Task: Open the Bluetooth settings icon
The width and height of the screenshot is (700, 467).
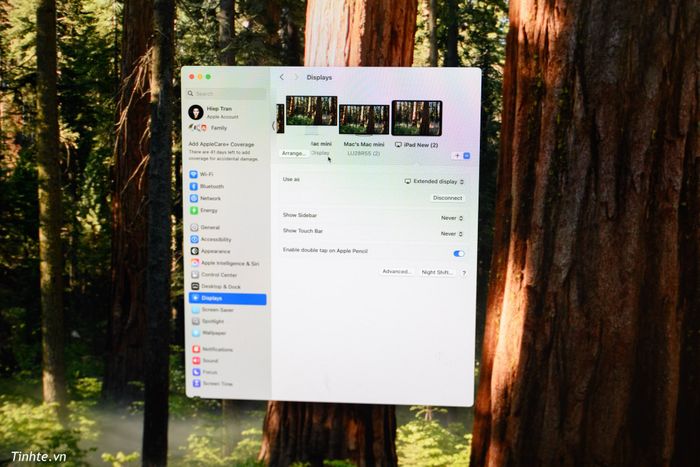Action: [193, 186]
